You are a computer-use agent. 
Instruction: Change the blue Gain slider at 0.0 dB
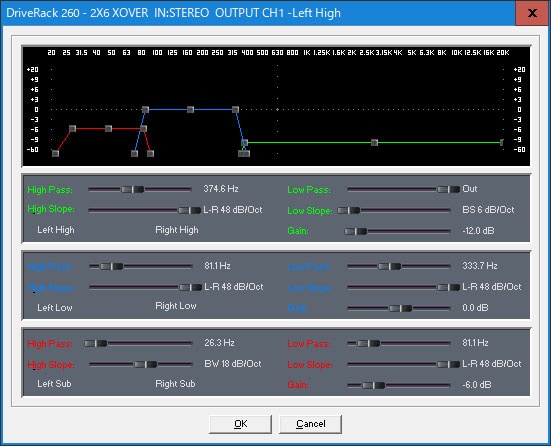point(400,308)
